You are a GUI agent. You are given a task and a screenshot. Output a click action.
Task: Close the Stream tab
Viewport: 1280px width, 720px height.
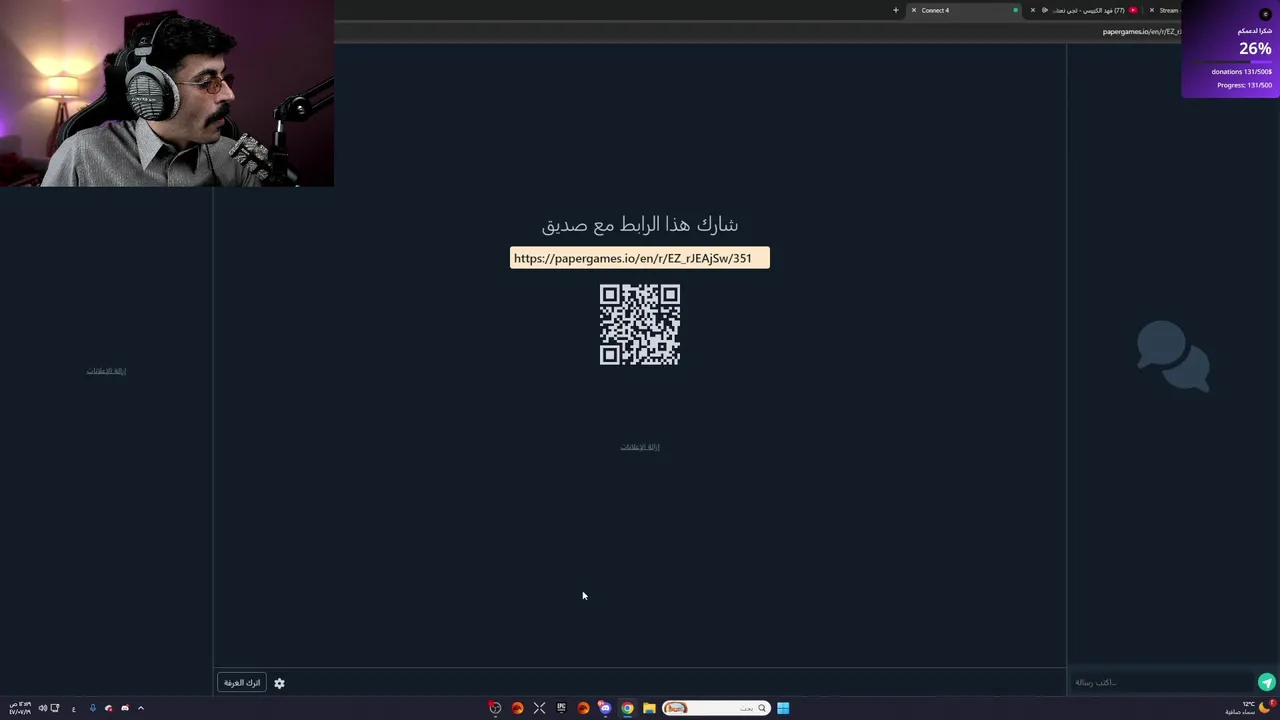(1151, 10)
